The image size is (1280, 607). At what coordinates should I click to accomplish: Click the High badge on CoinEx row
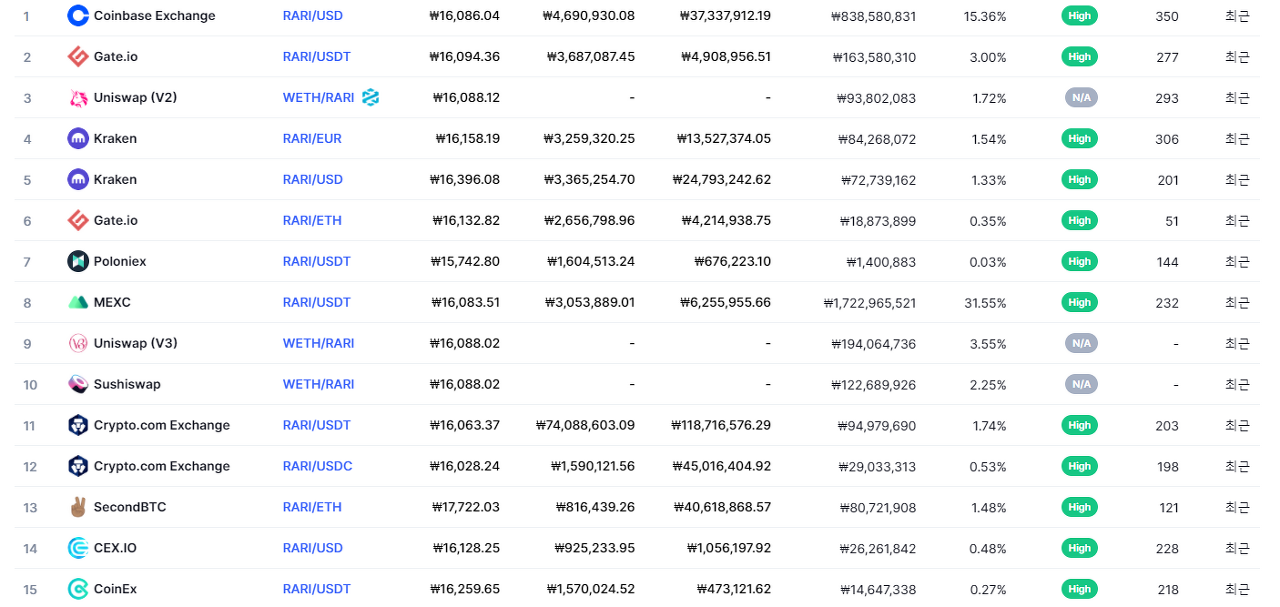(1080, 590)
